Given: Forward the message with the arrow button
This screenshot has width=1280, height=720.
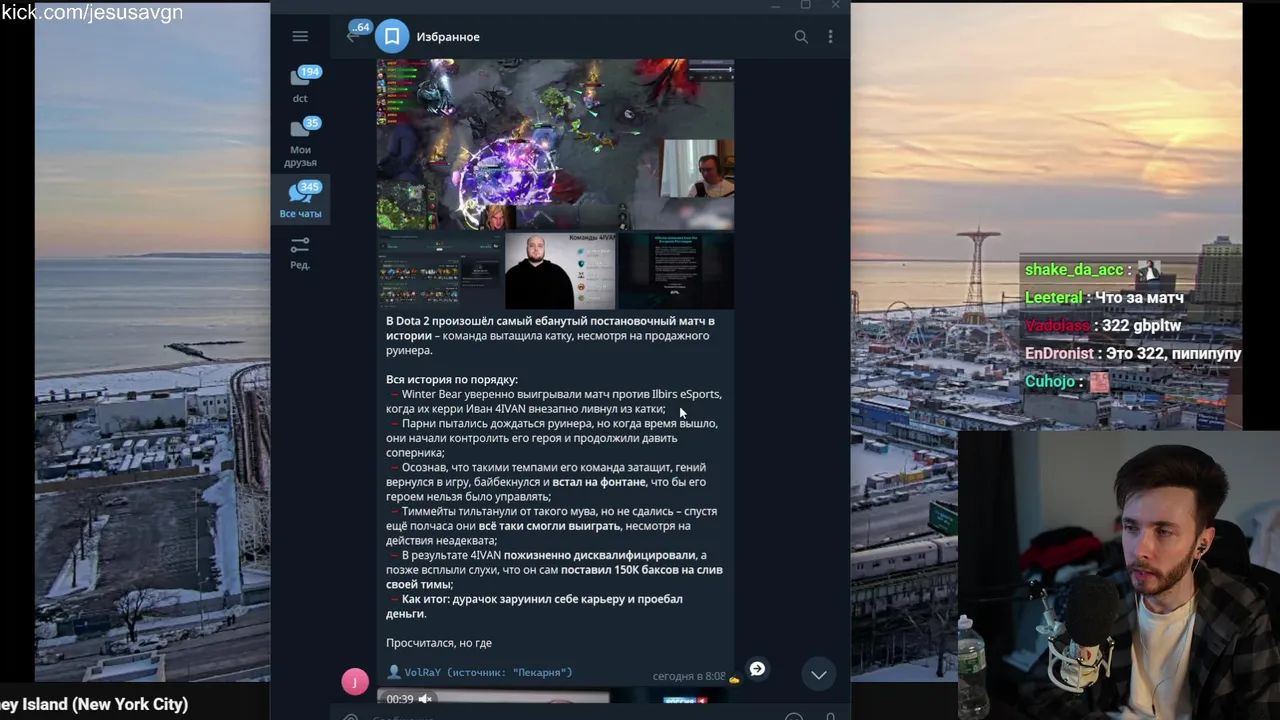Looking at the screenshot, I should (757, 669).
